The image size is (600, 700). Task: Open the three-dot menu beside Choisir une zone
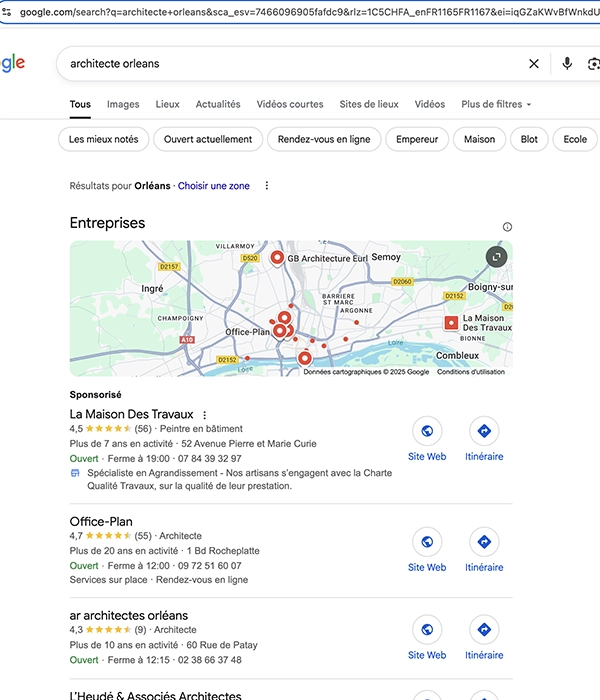click(x=266, y=186)
